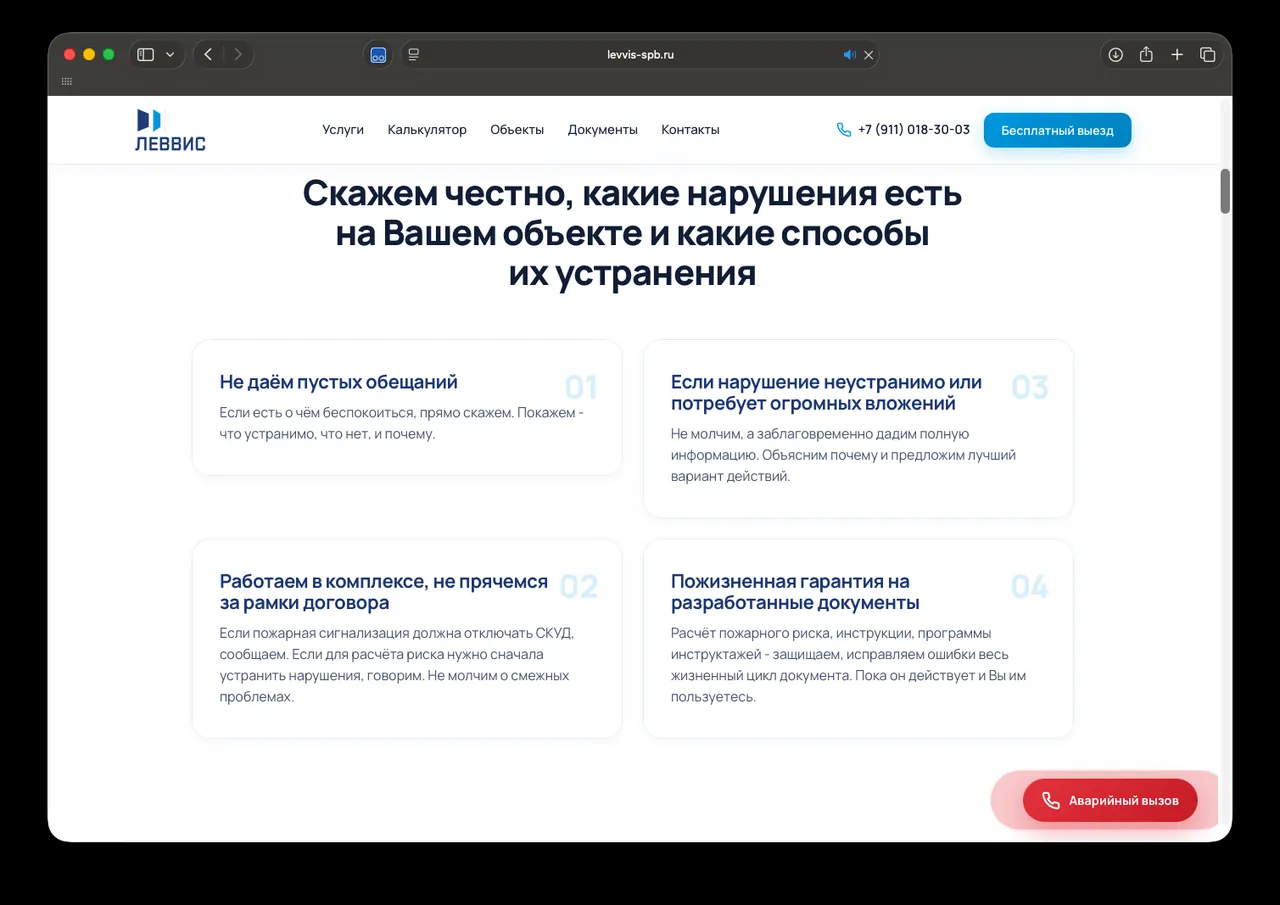Open a new tab with plus icon
Image resolution: width=1280 pixels, height=905 pixels.
pyautogui.click(x=1177, y=55)
